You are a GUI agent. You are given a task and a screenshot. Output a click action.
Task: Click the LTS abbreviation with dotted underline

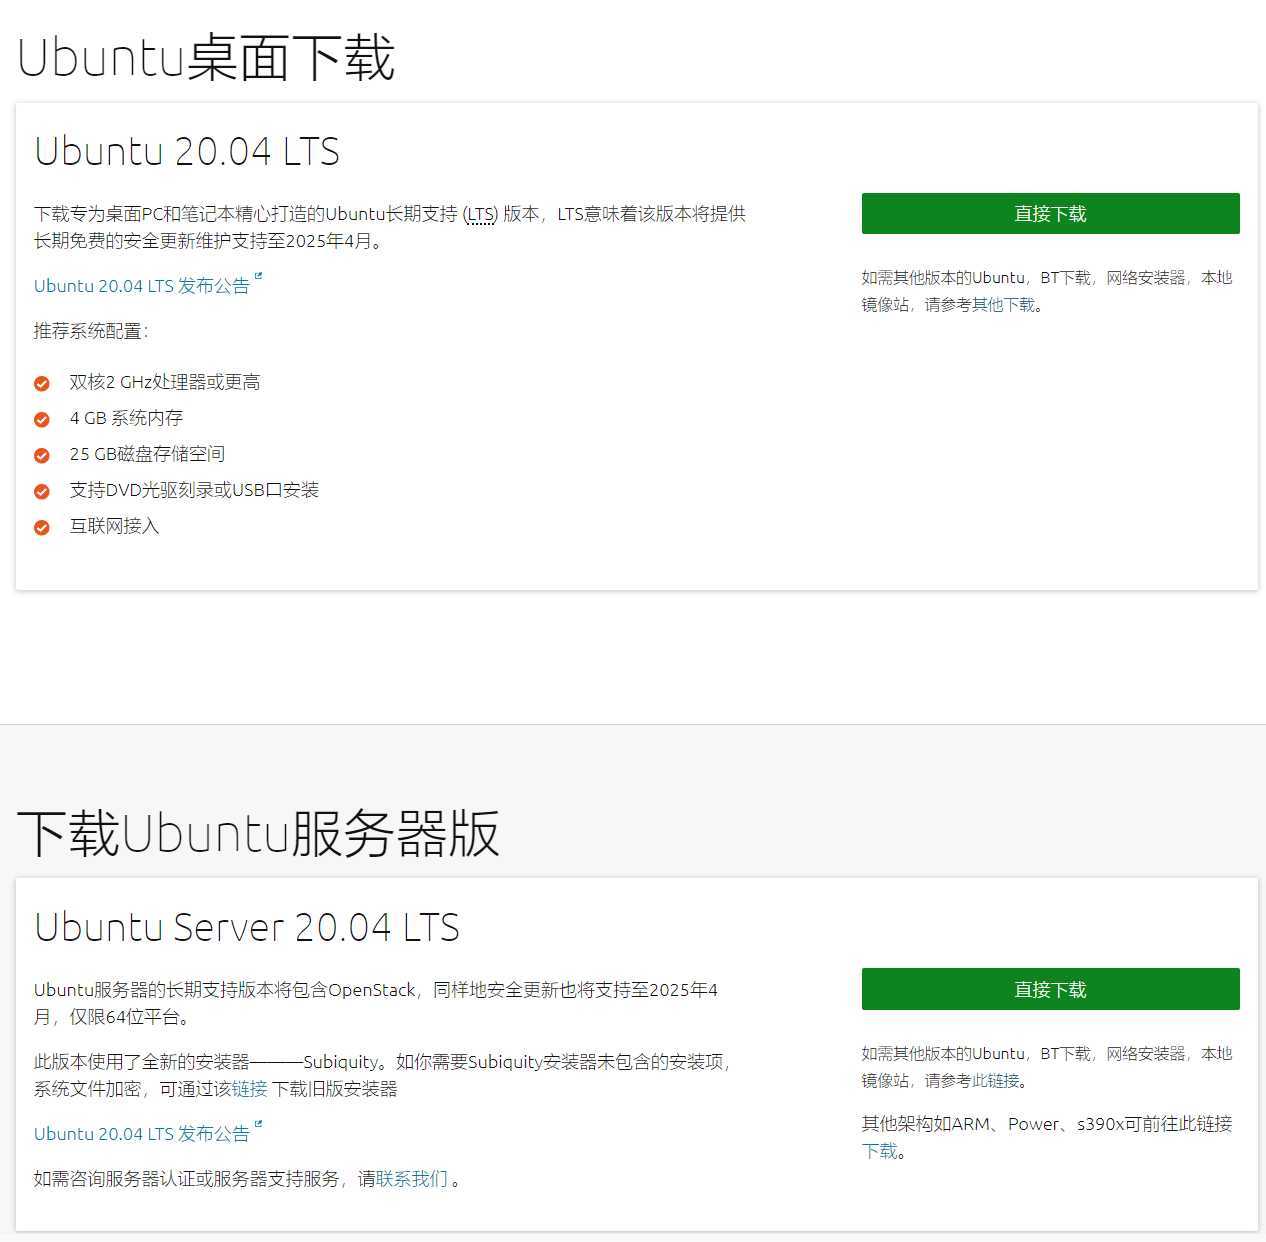[x=481, y=214]
